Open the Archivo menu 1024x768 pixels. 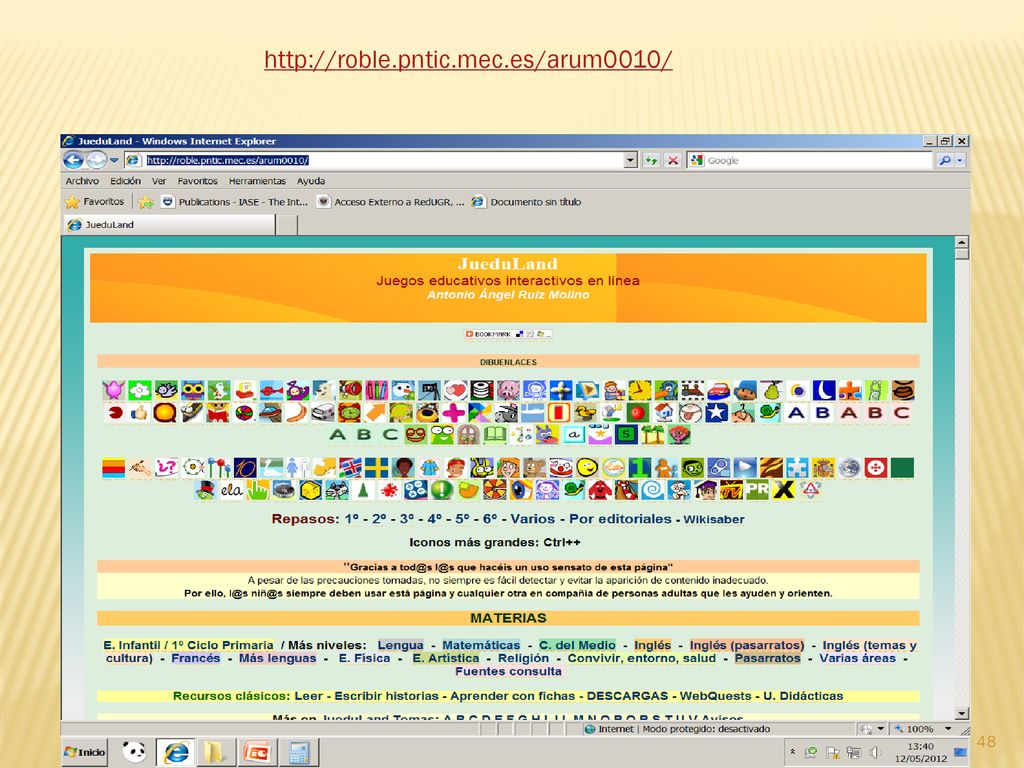pyautogui.click(x=82, y=181)
